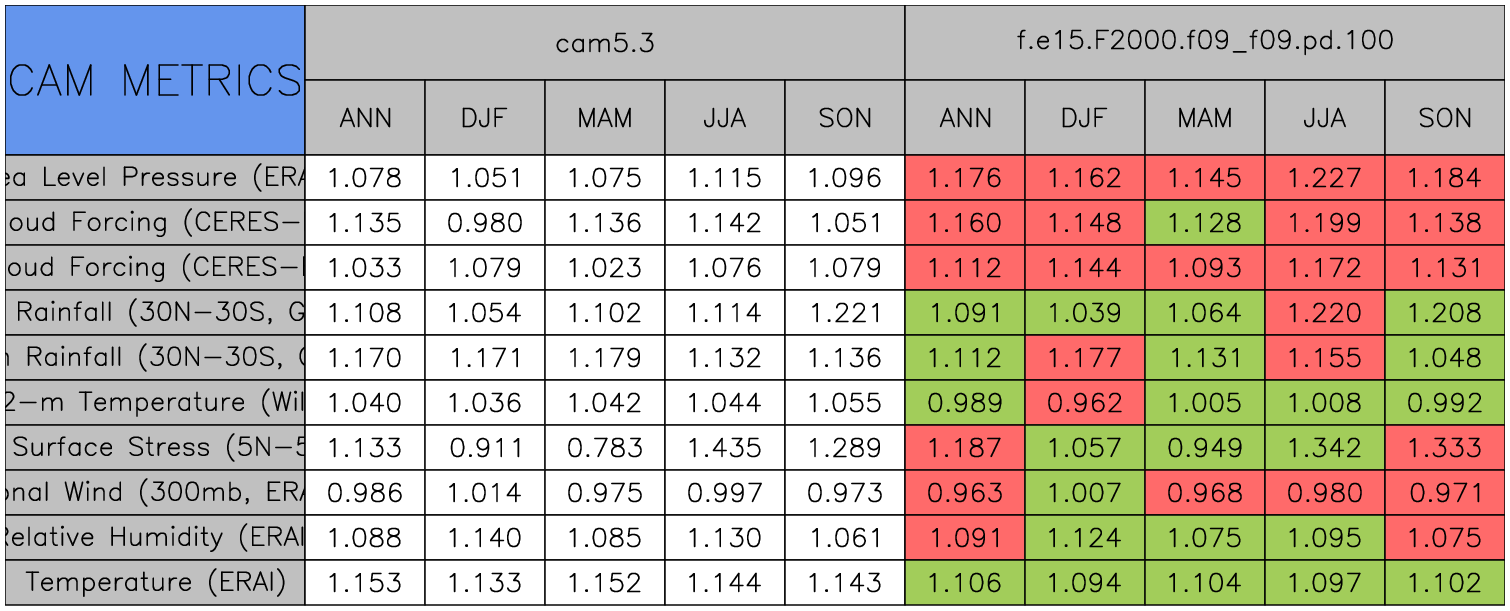The width and height of the screenshot is (1510, 611).
Task: Click the DJF header under cam5.3
Action: click(485, 118)
